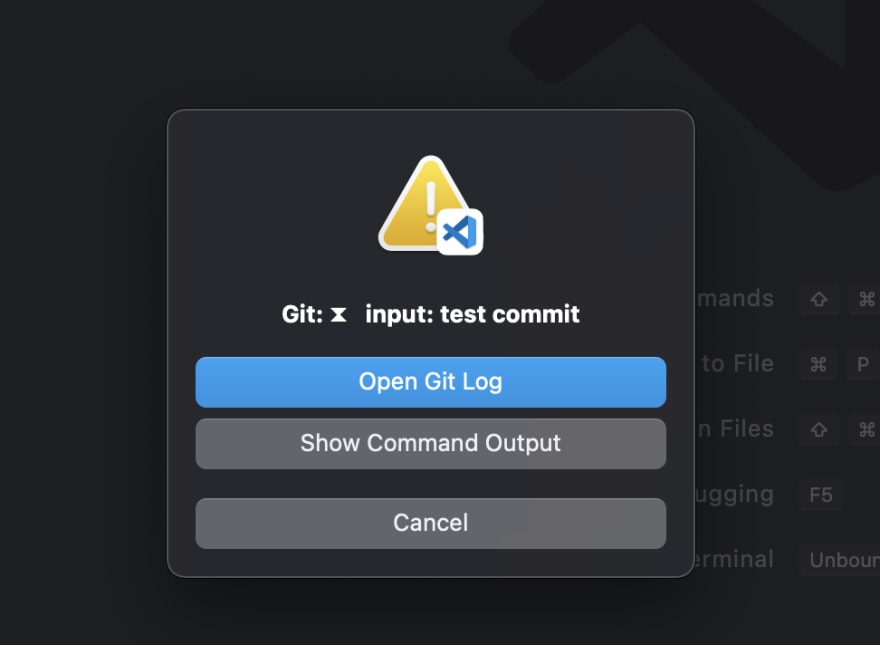Click the Debugging shortcut label
This screenshot has height=645, width=880.
(x=737, y=495)
